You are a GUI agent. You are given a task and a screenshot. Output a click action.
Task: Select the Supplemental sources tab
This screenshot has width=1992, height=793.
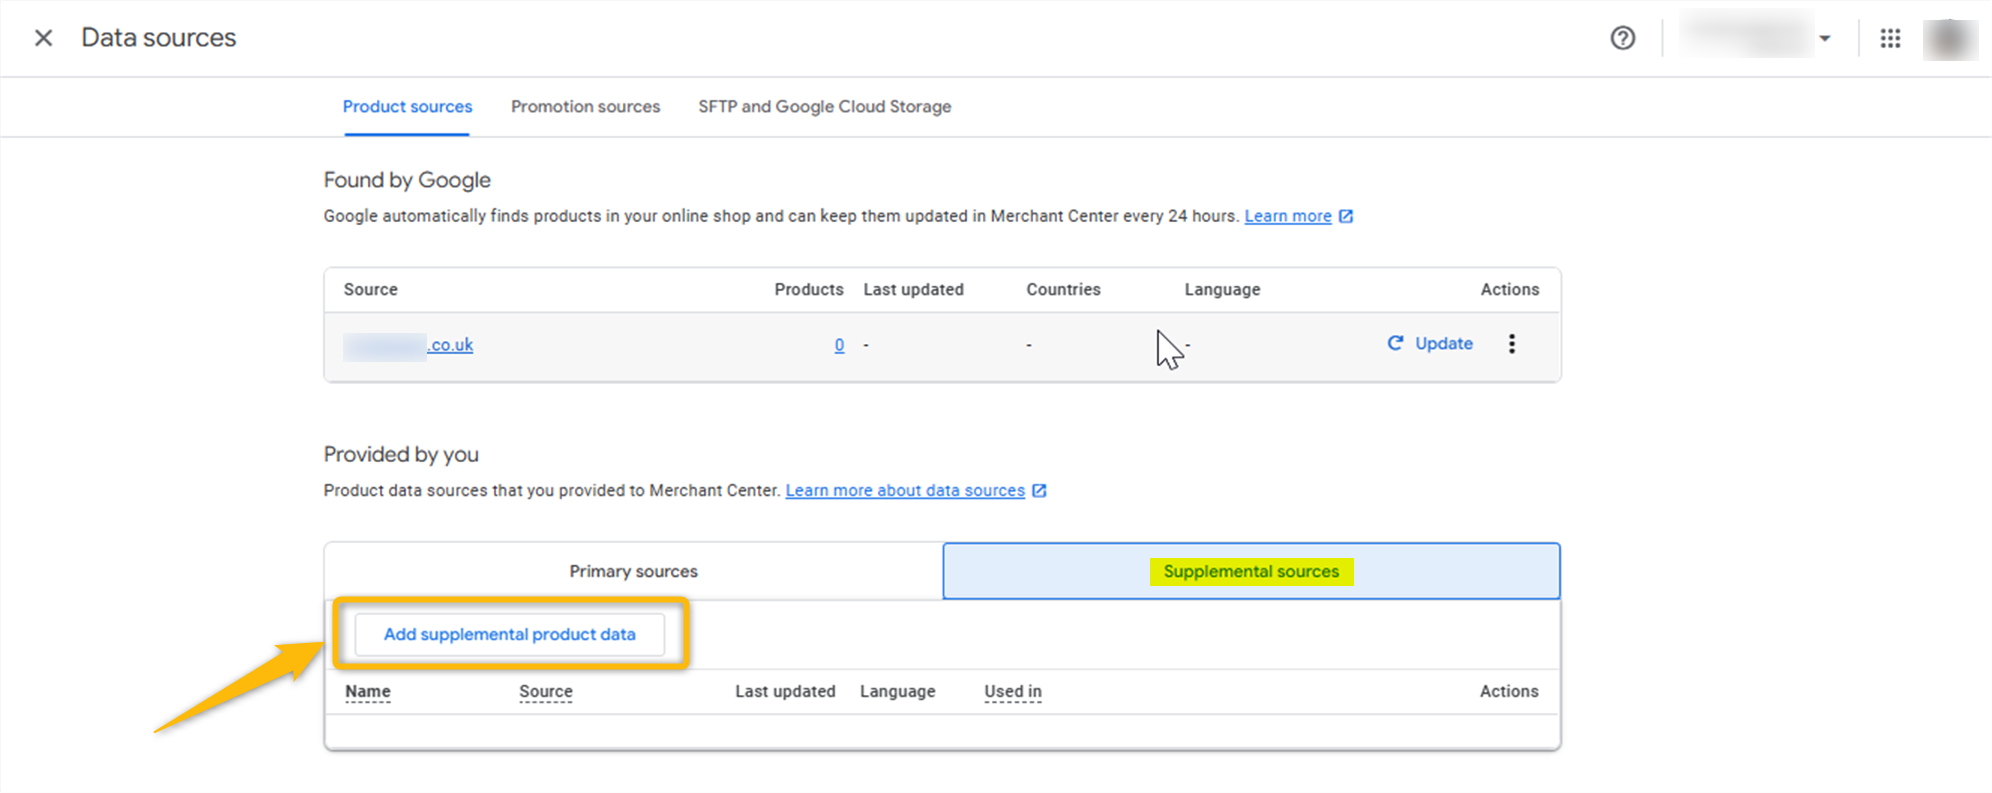click(1250, 571)
